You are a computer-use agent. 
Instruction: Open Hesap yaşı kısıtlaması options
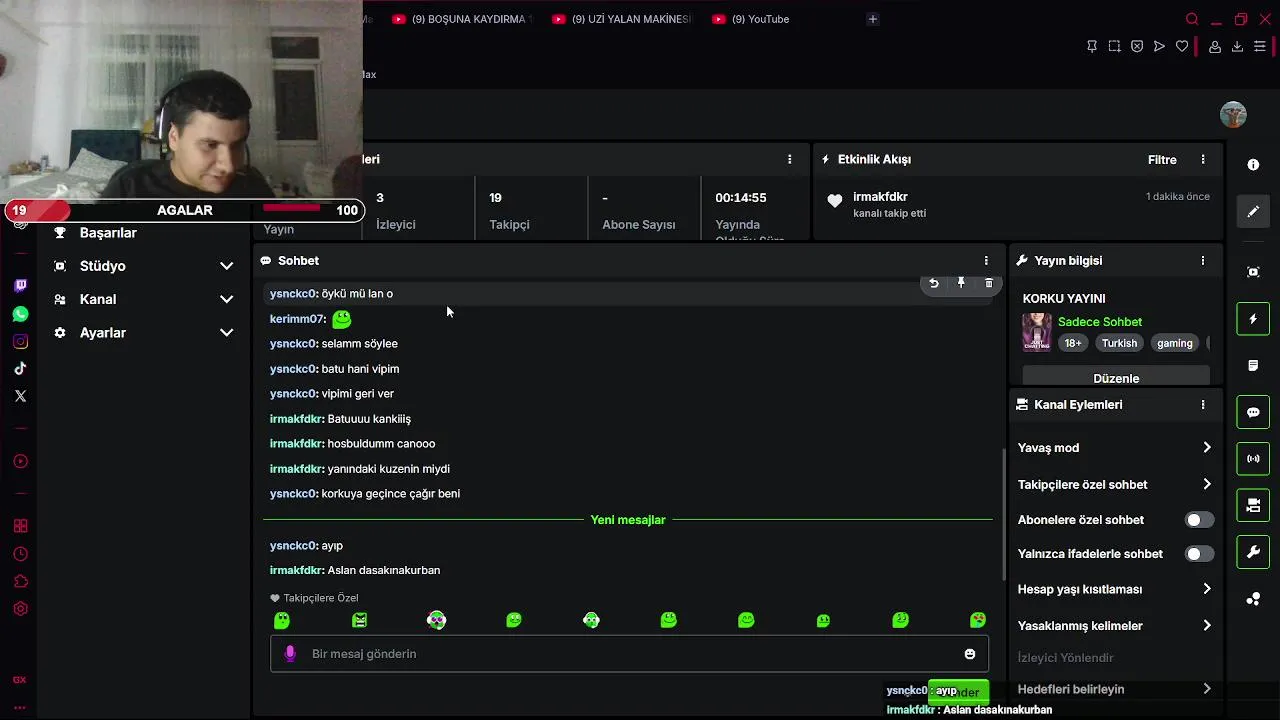click(1114, 590)
